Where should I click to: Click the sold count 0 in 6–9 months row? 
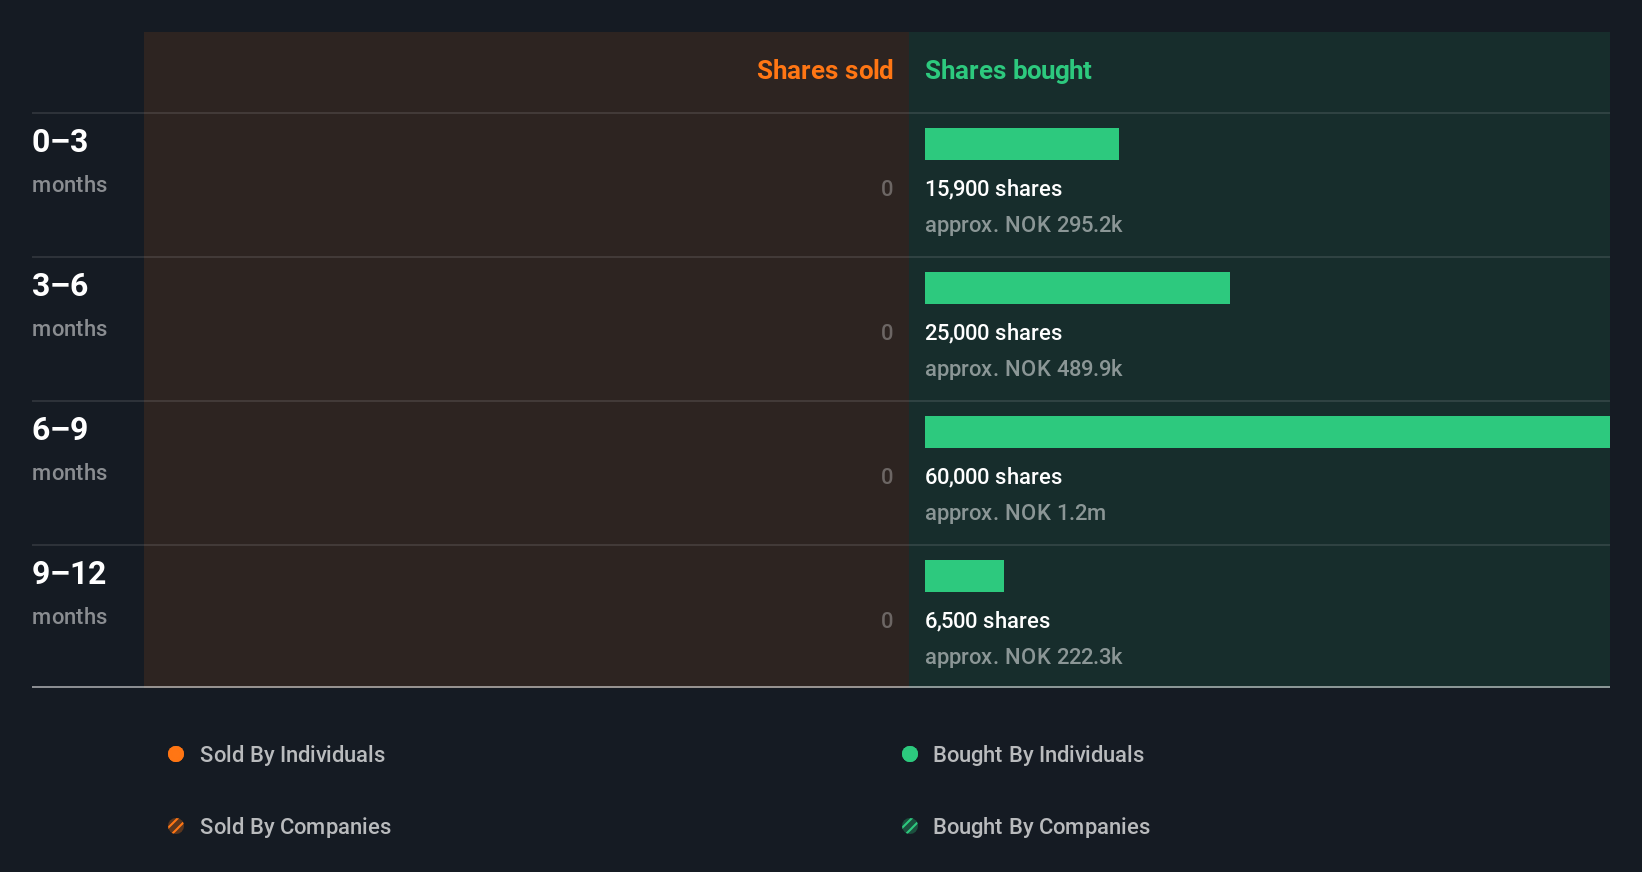(x=887, y=477)
